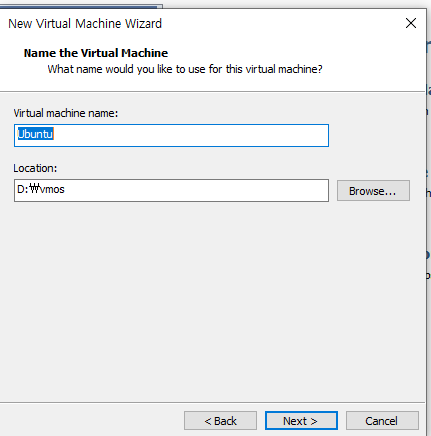Image resolution: width=431 pixels, height=436 pixels.
Task: Click the 'New Virtual Machine Wizard' title
Action: coord(85,24)
